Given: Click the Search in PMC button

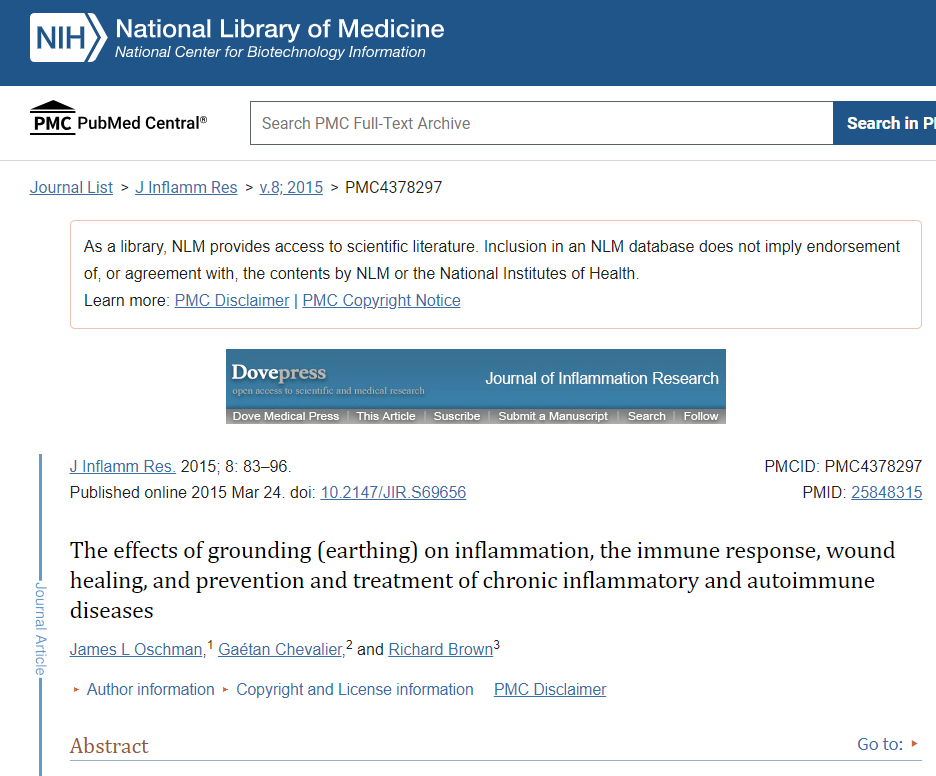Looking at the screenshot, I should point(885,123).
